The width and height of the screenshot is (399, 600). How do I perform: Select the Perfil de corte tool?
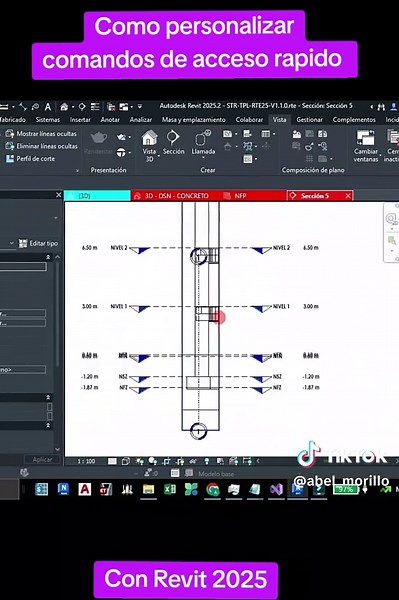tap(31, 158)
